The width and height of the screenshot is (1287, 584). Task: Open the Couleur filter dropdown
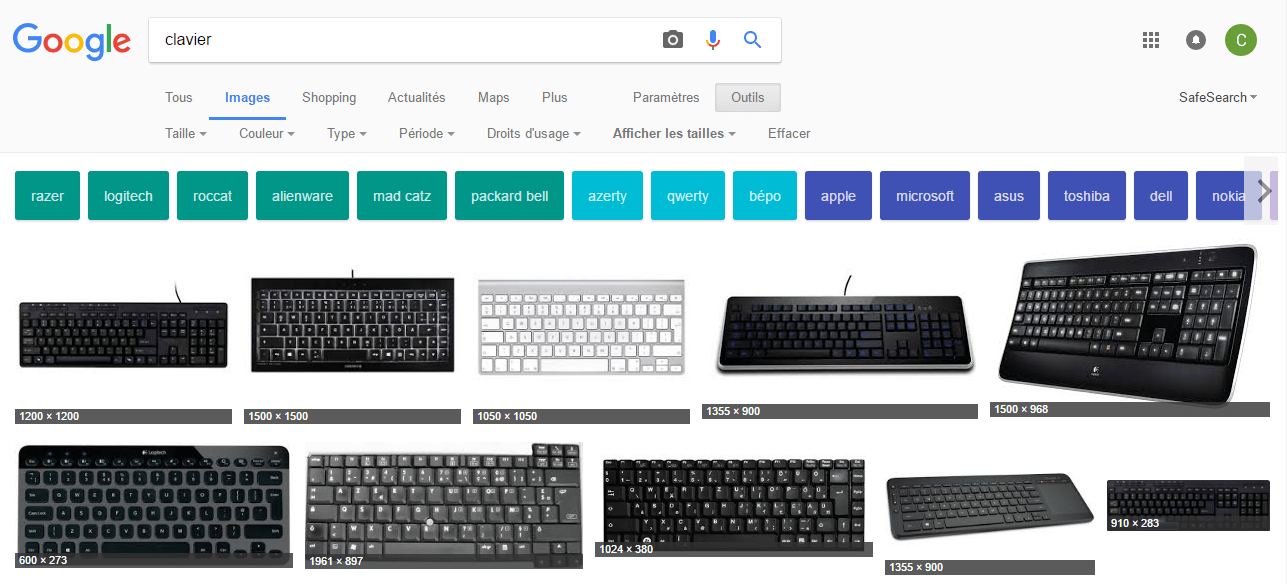267,134
